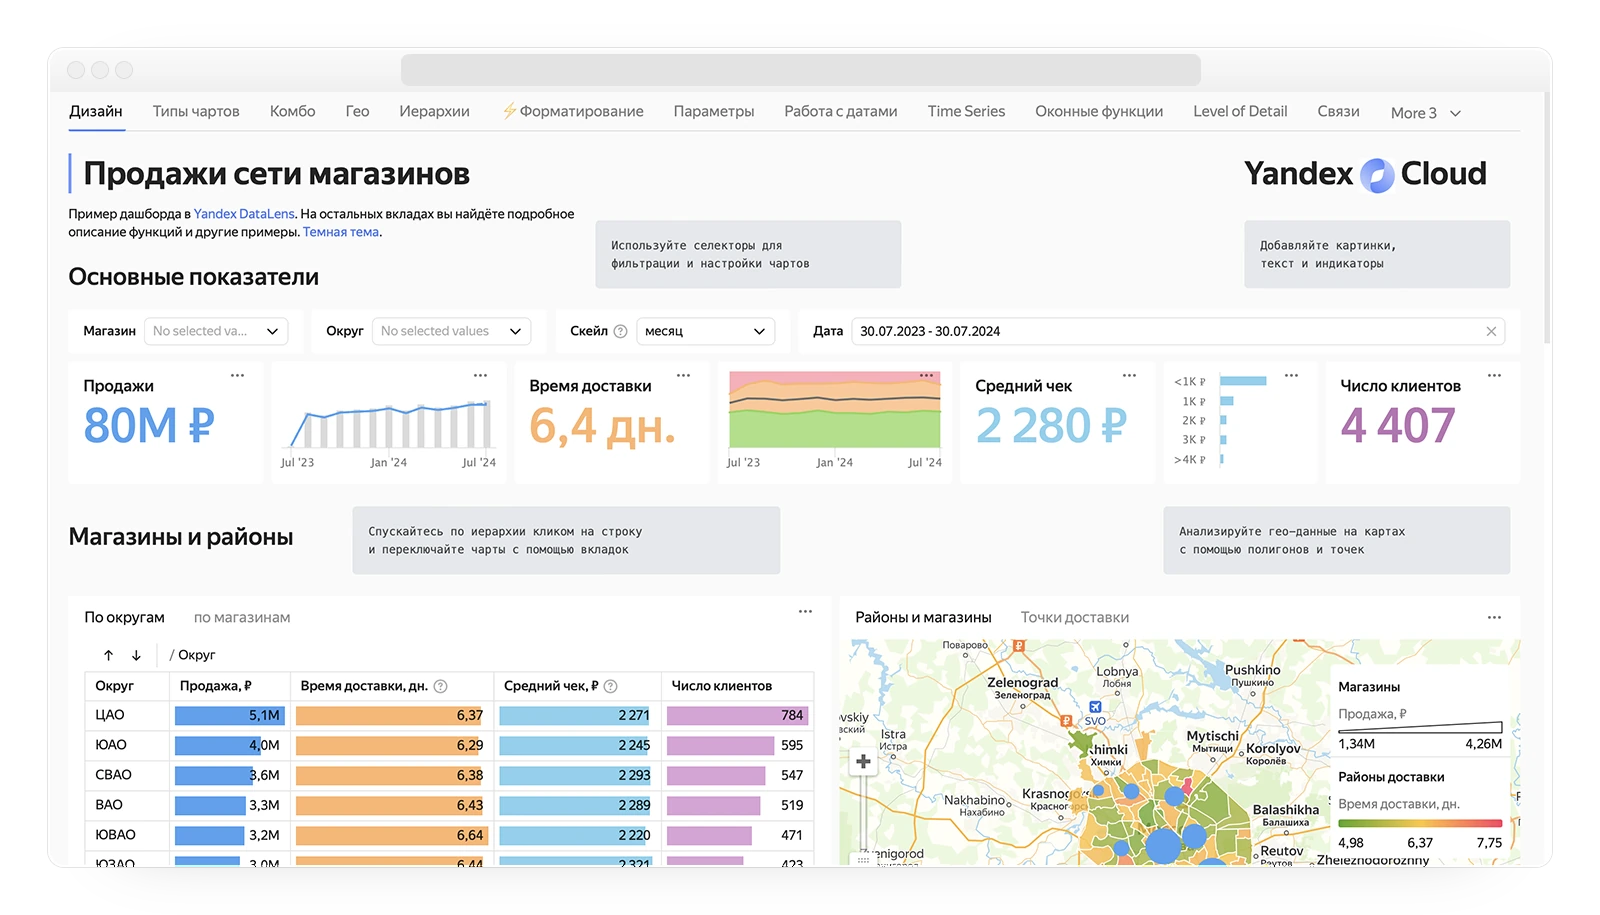The height and width of the screenshot is (915, 1600).
Task: Expand the Магазин selector dropdown
Action: point(216,331)
